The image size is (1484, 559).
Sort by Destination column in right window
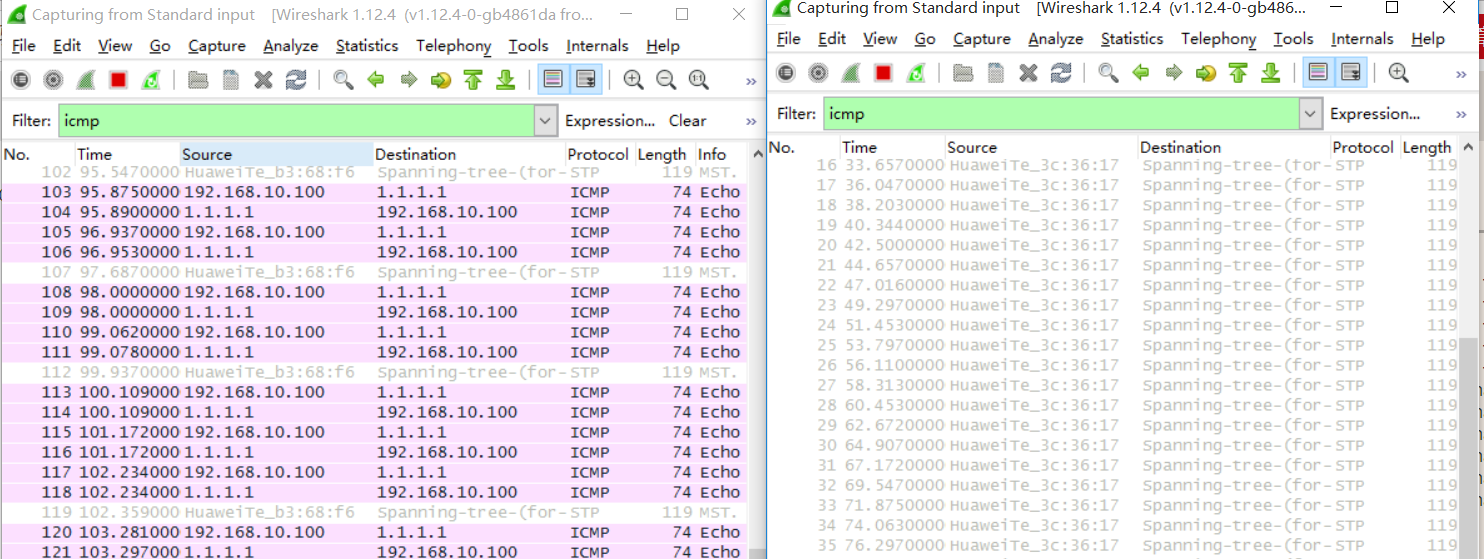point(1233,147)
